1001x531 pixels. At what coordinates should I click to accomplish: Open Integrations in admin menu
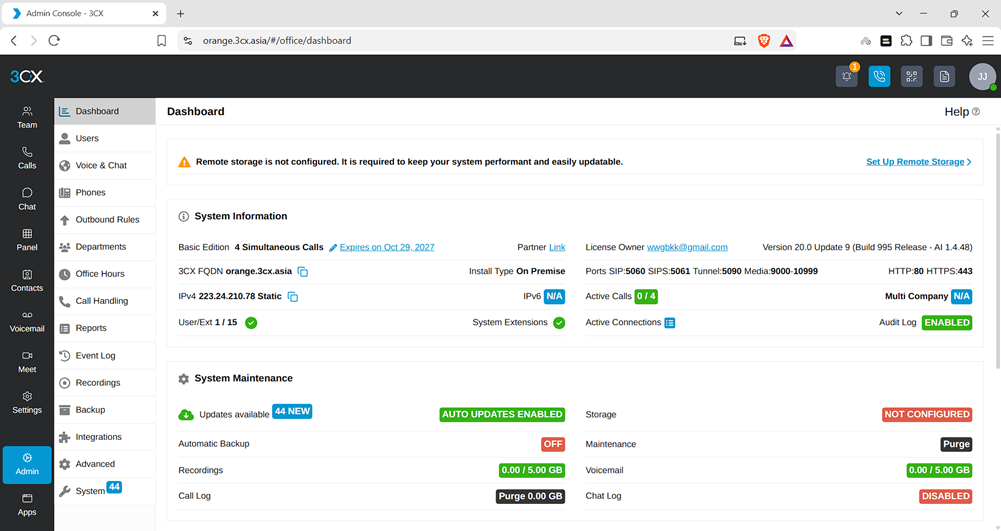(x=105, y=437)
